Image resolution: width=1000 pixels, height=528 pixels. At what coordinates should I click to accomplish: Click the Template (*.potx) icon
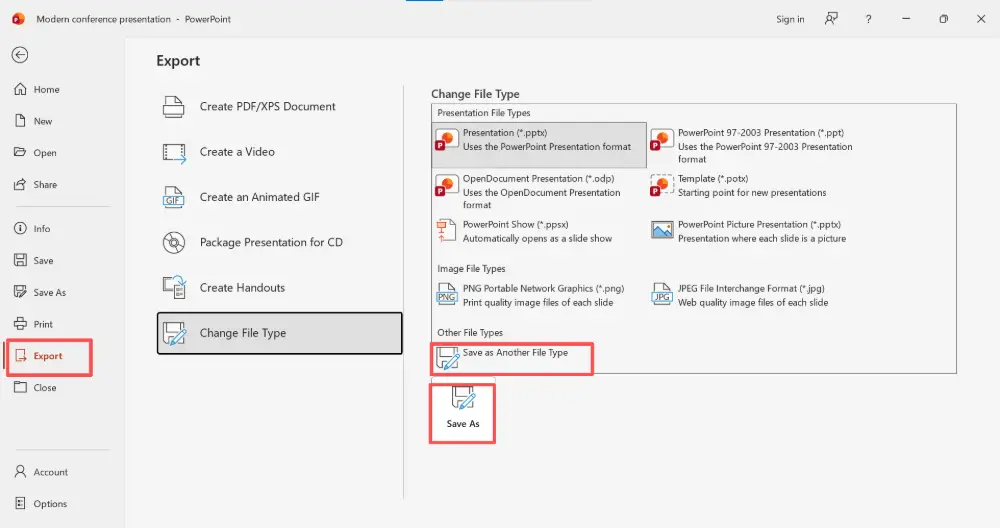click(x=662, y=185)
